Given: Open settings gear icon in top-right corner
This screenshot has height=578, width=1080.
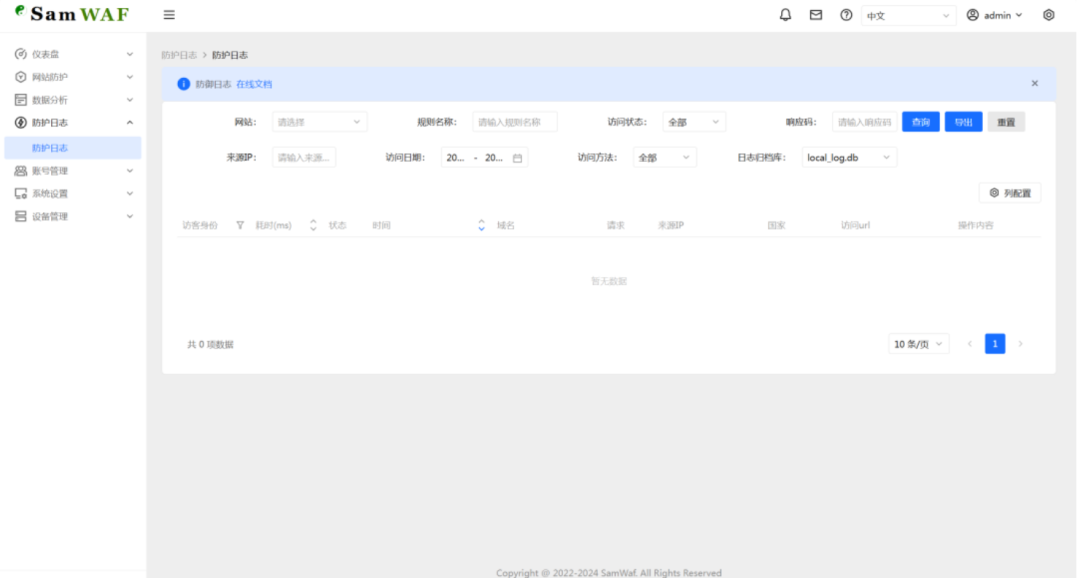Looking at the screenshot, I should [x=1048, y=15].
